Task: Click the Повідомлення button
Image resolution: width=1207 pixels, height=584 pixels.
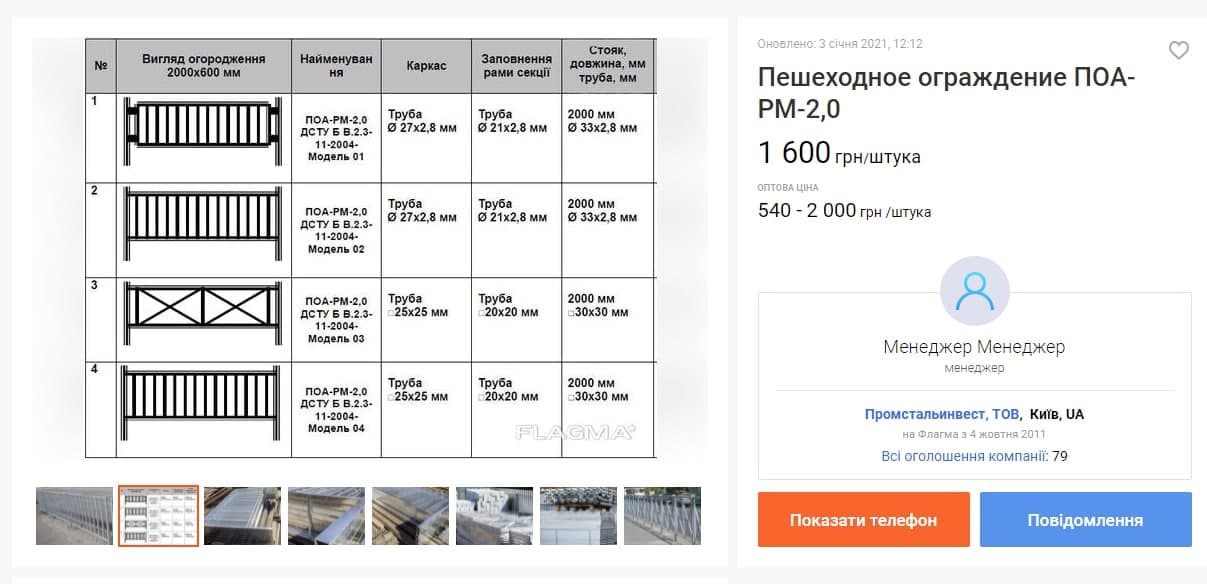Action: pyautogui.click(x=1086, y=519)
